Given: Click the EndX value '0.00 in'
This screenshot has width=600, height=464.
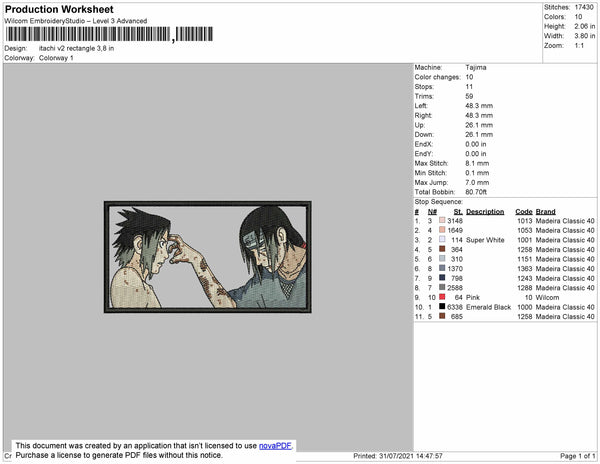Looking at the screenshot, I should pyautogui.click(x=476, y=144).
